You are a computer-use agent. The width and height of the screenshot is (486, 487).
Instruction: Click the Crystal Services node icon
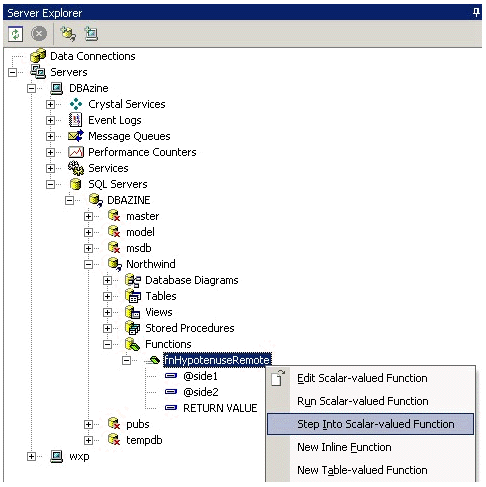click(x=76, y=104)
